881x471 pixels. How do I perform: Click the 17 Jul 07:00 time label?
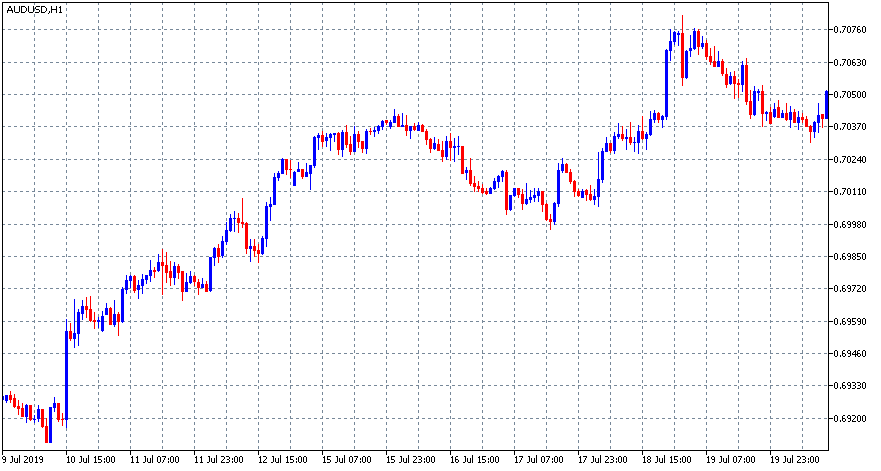[x=539, y=460]
